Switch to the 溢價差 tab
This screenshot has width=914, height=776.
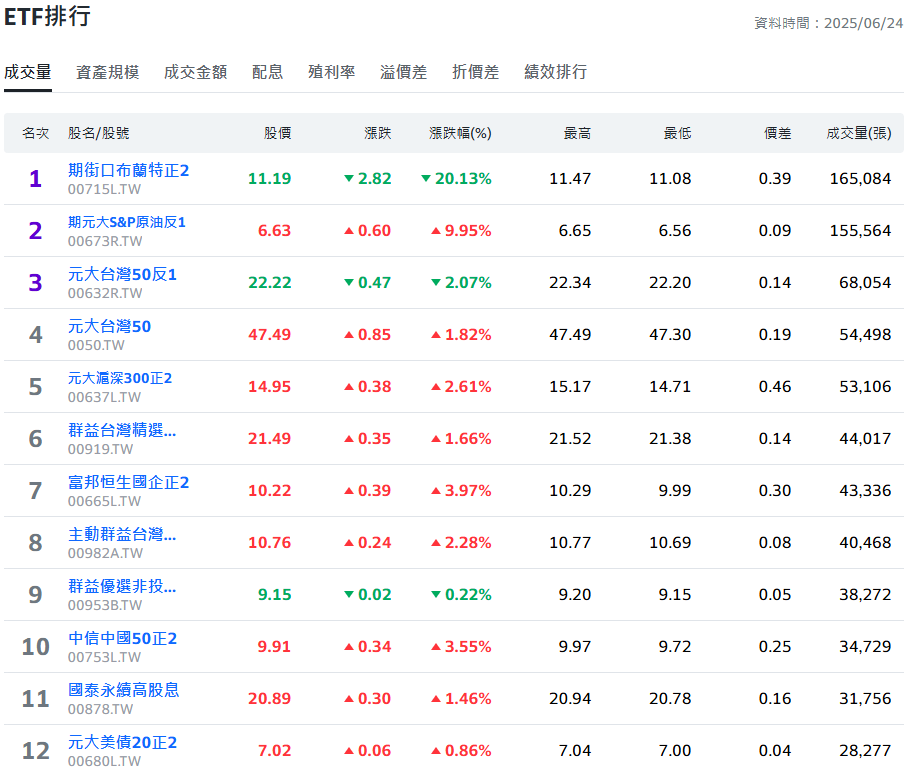tap(403, 72)
